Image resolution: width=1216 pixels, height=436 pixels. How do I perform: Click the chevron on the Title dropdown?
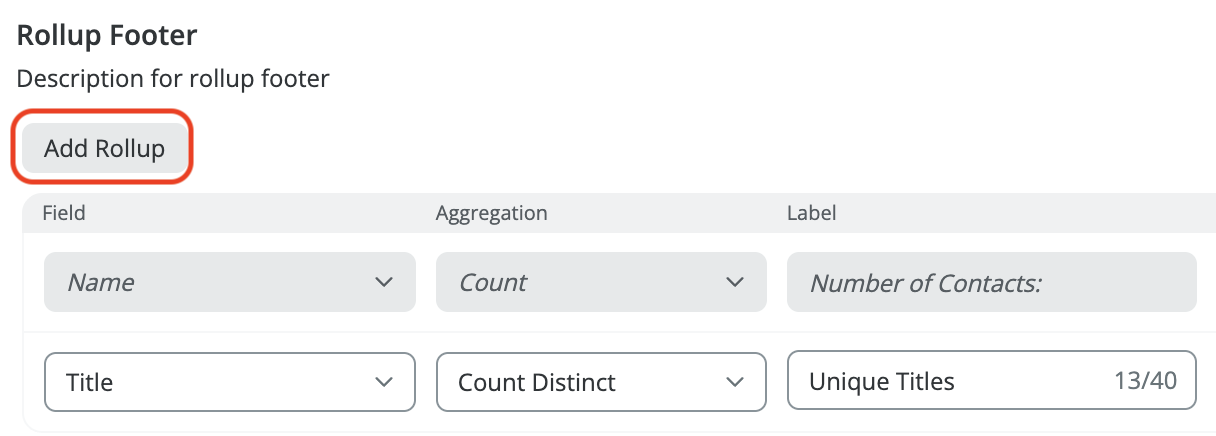pyautogui.click(x=382, y=381)
